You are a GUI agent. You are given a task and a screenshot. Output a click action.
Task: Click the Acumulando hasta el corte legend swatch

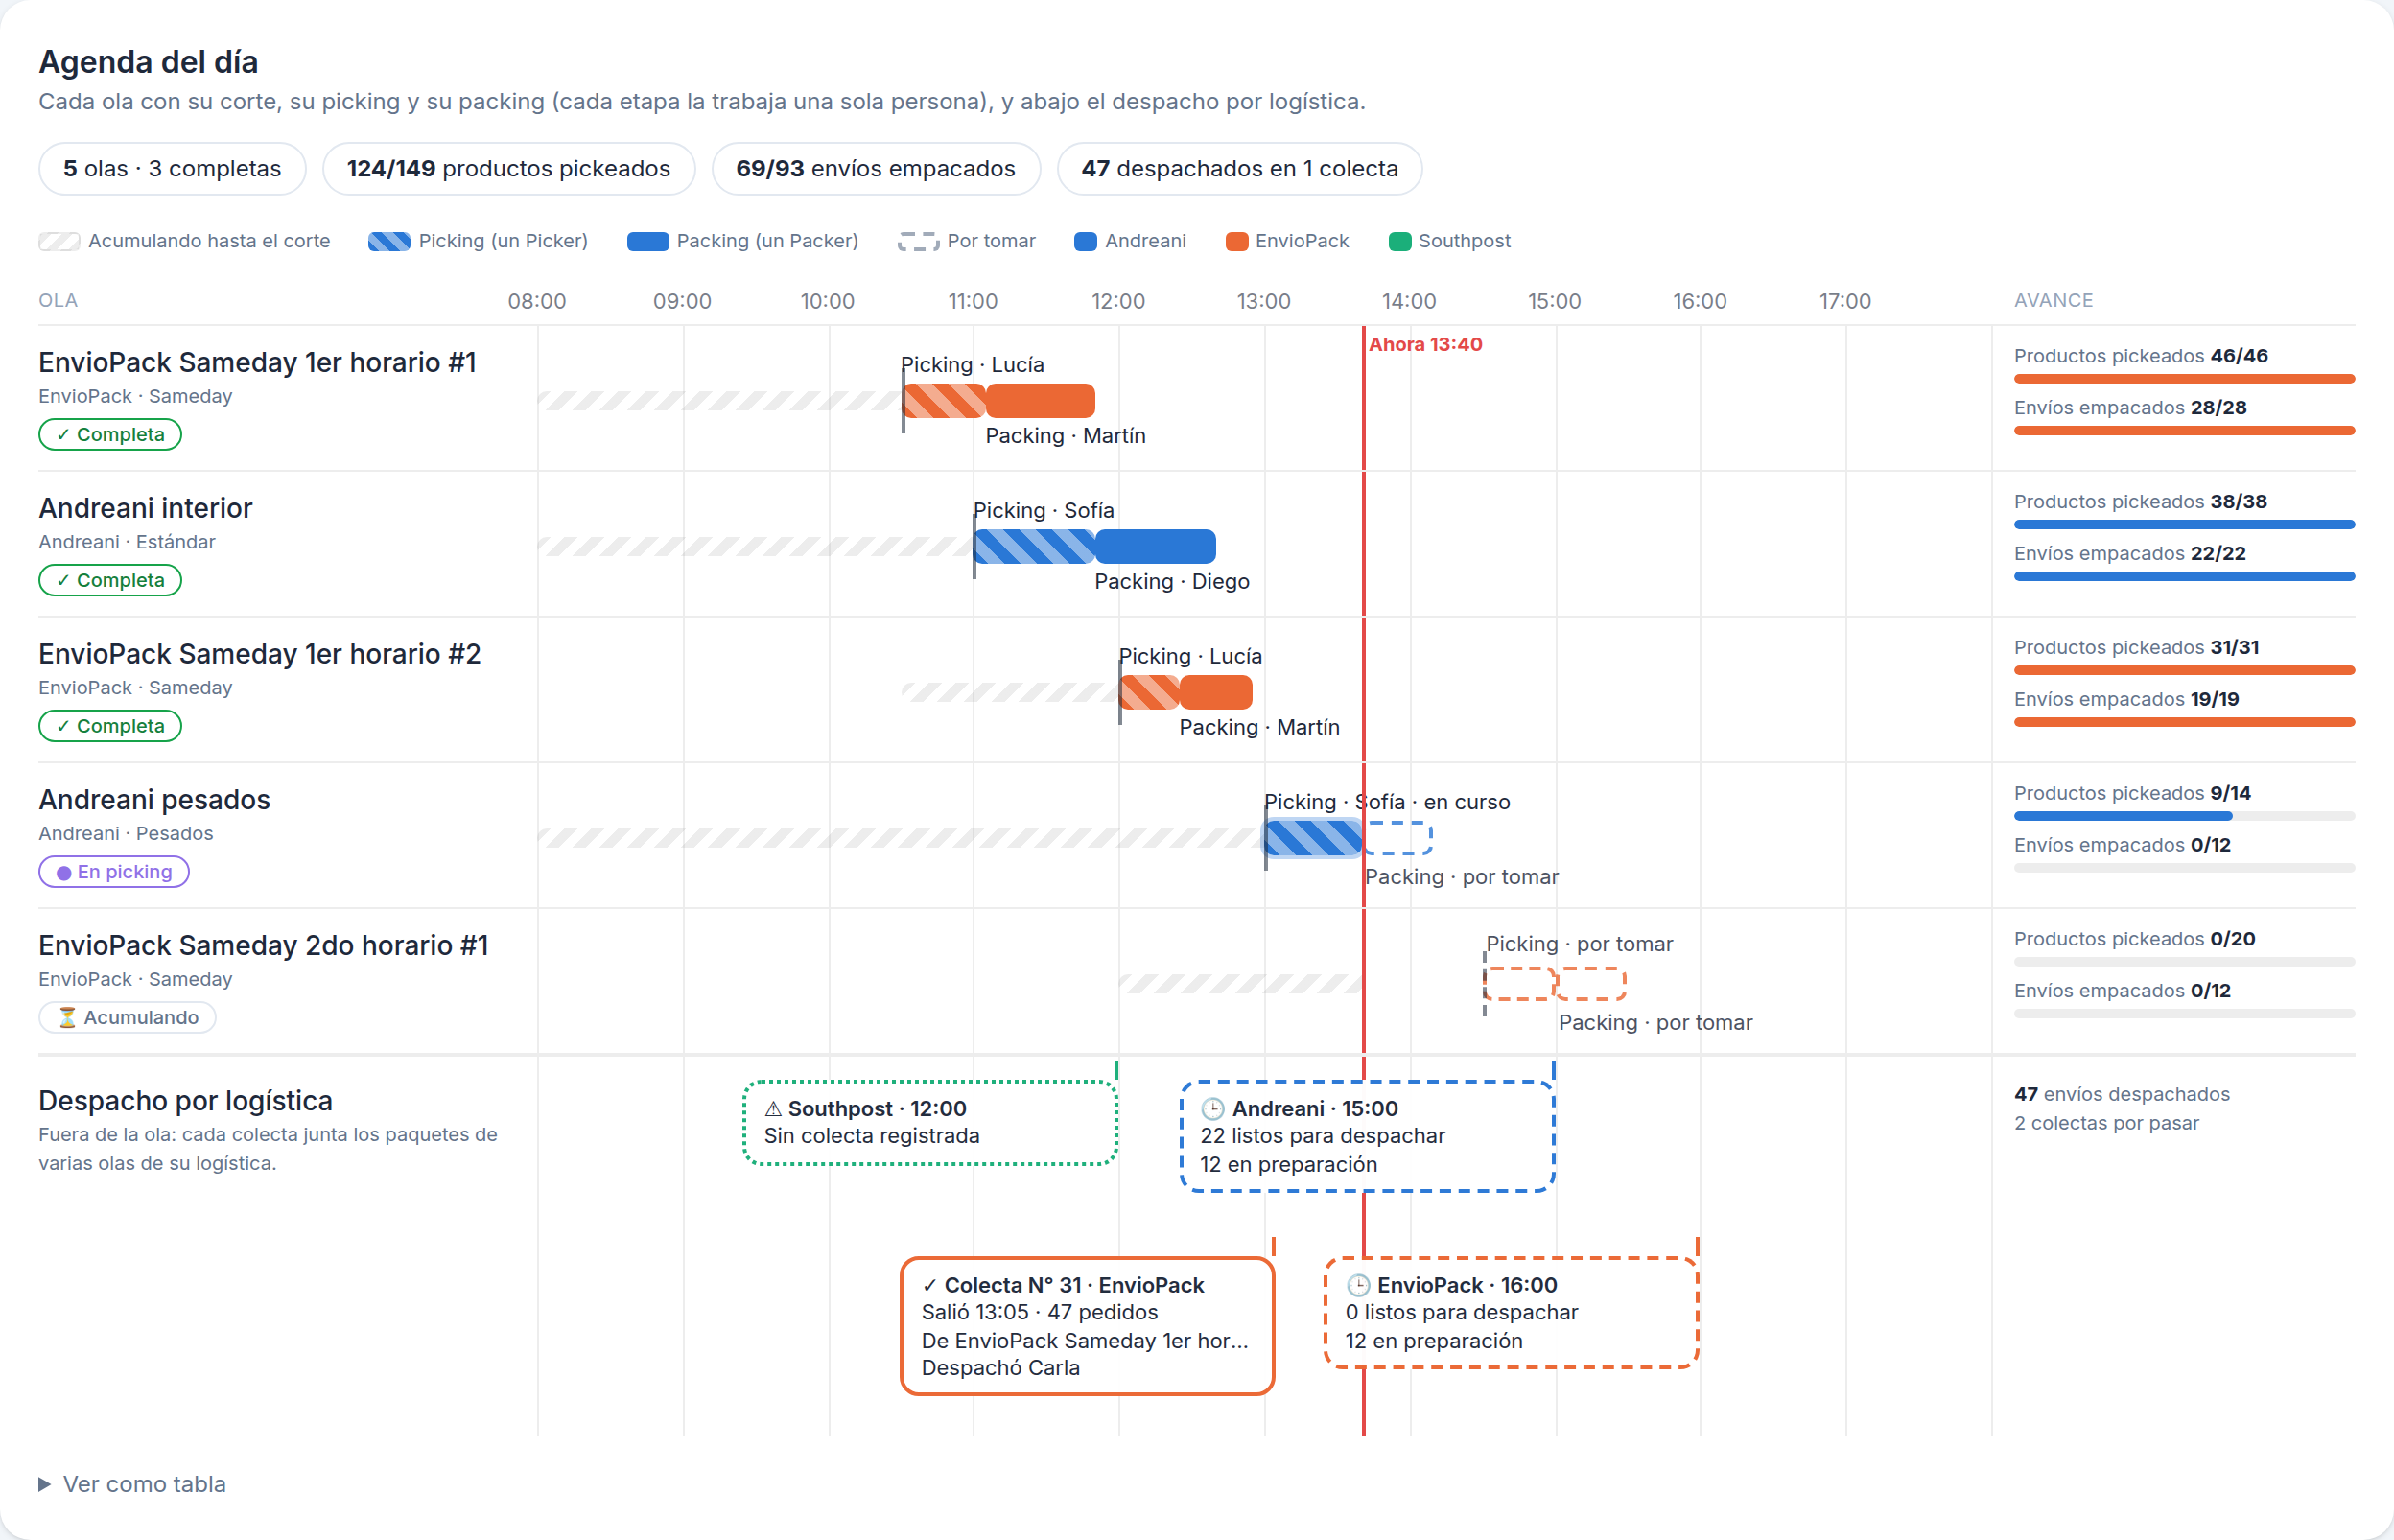pos(59,241)
